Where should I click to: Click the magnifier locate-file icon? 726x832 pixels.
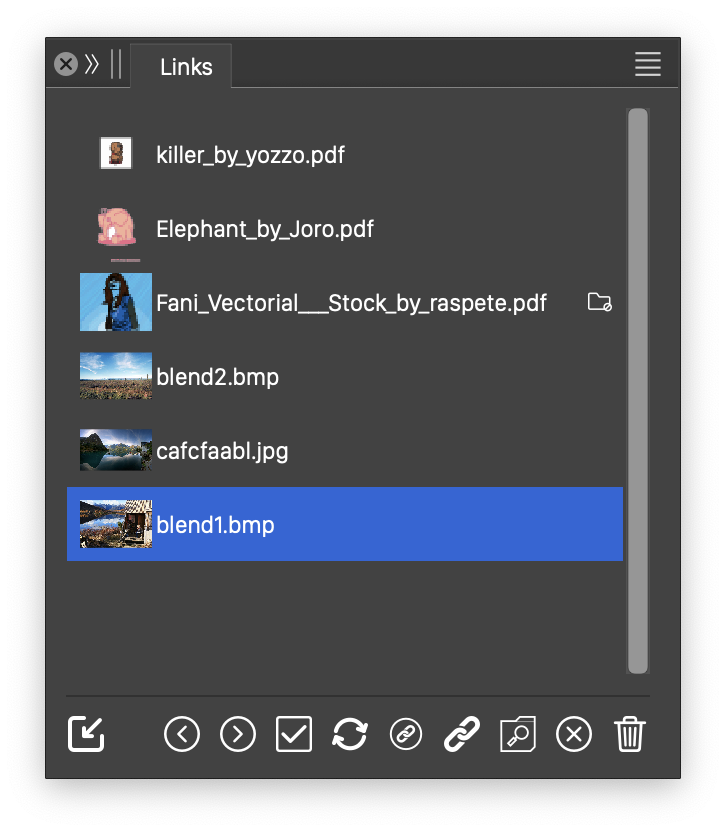pos(518,735)
